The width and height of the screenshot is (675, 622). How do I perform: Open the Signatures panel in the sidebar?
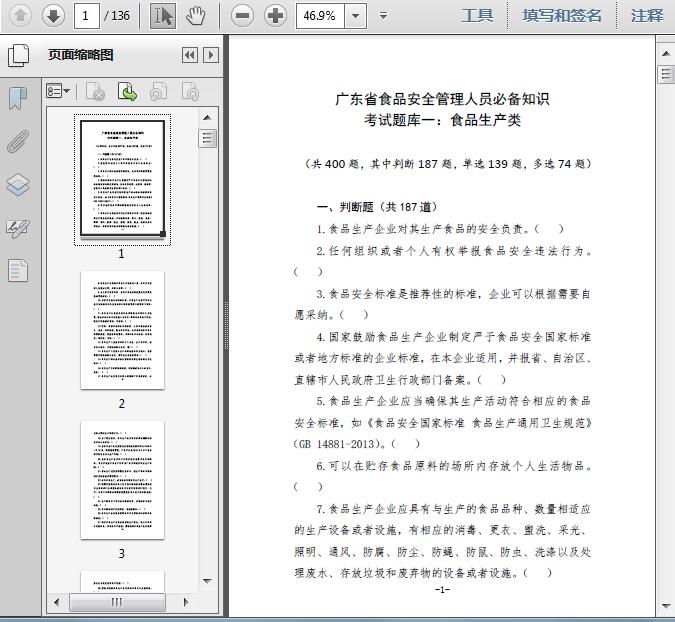point(18,227)
